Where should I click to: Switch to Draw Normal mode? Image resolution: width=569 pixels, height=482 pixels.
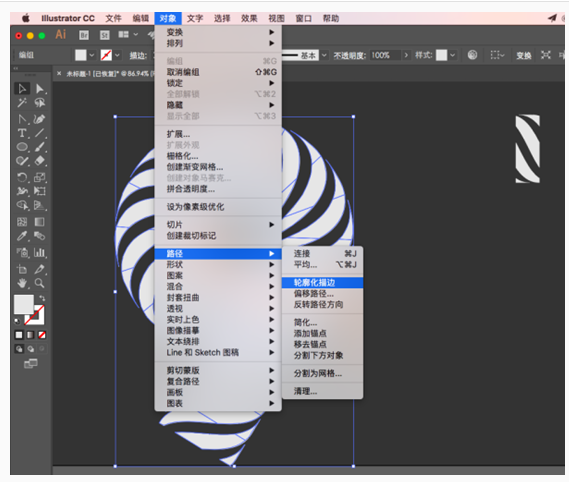point(19,349)
